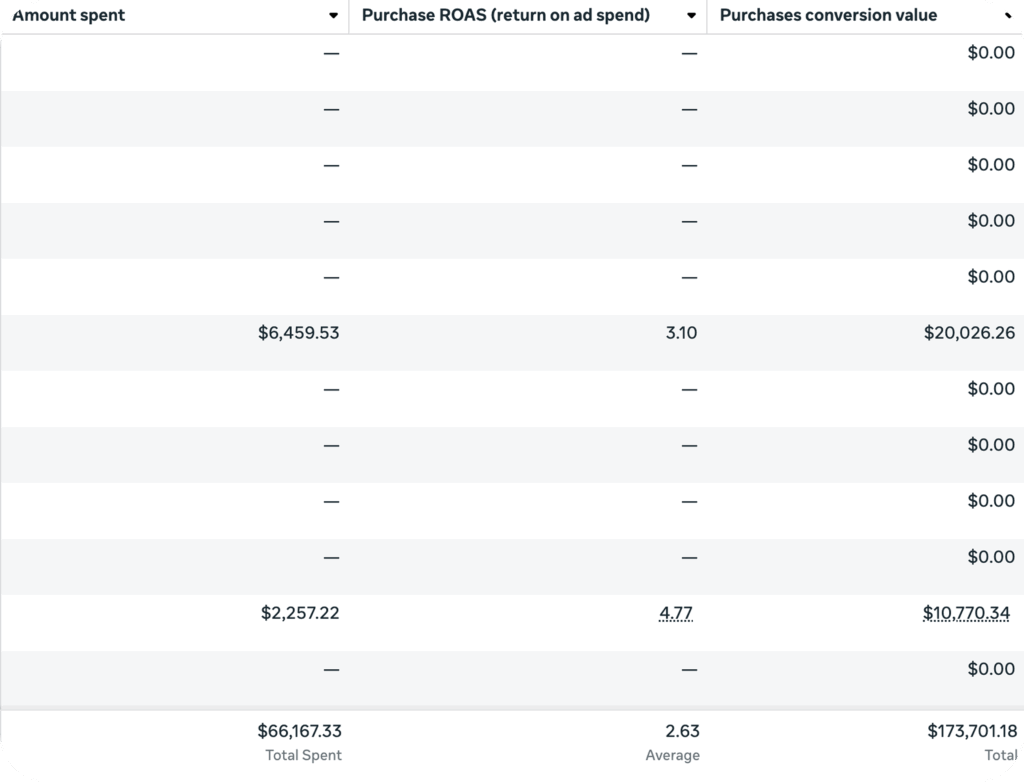Click the $66,167.33 total spent value
1024x782 pixels.
(299, 732)
